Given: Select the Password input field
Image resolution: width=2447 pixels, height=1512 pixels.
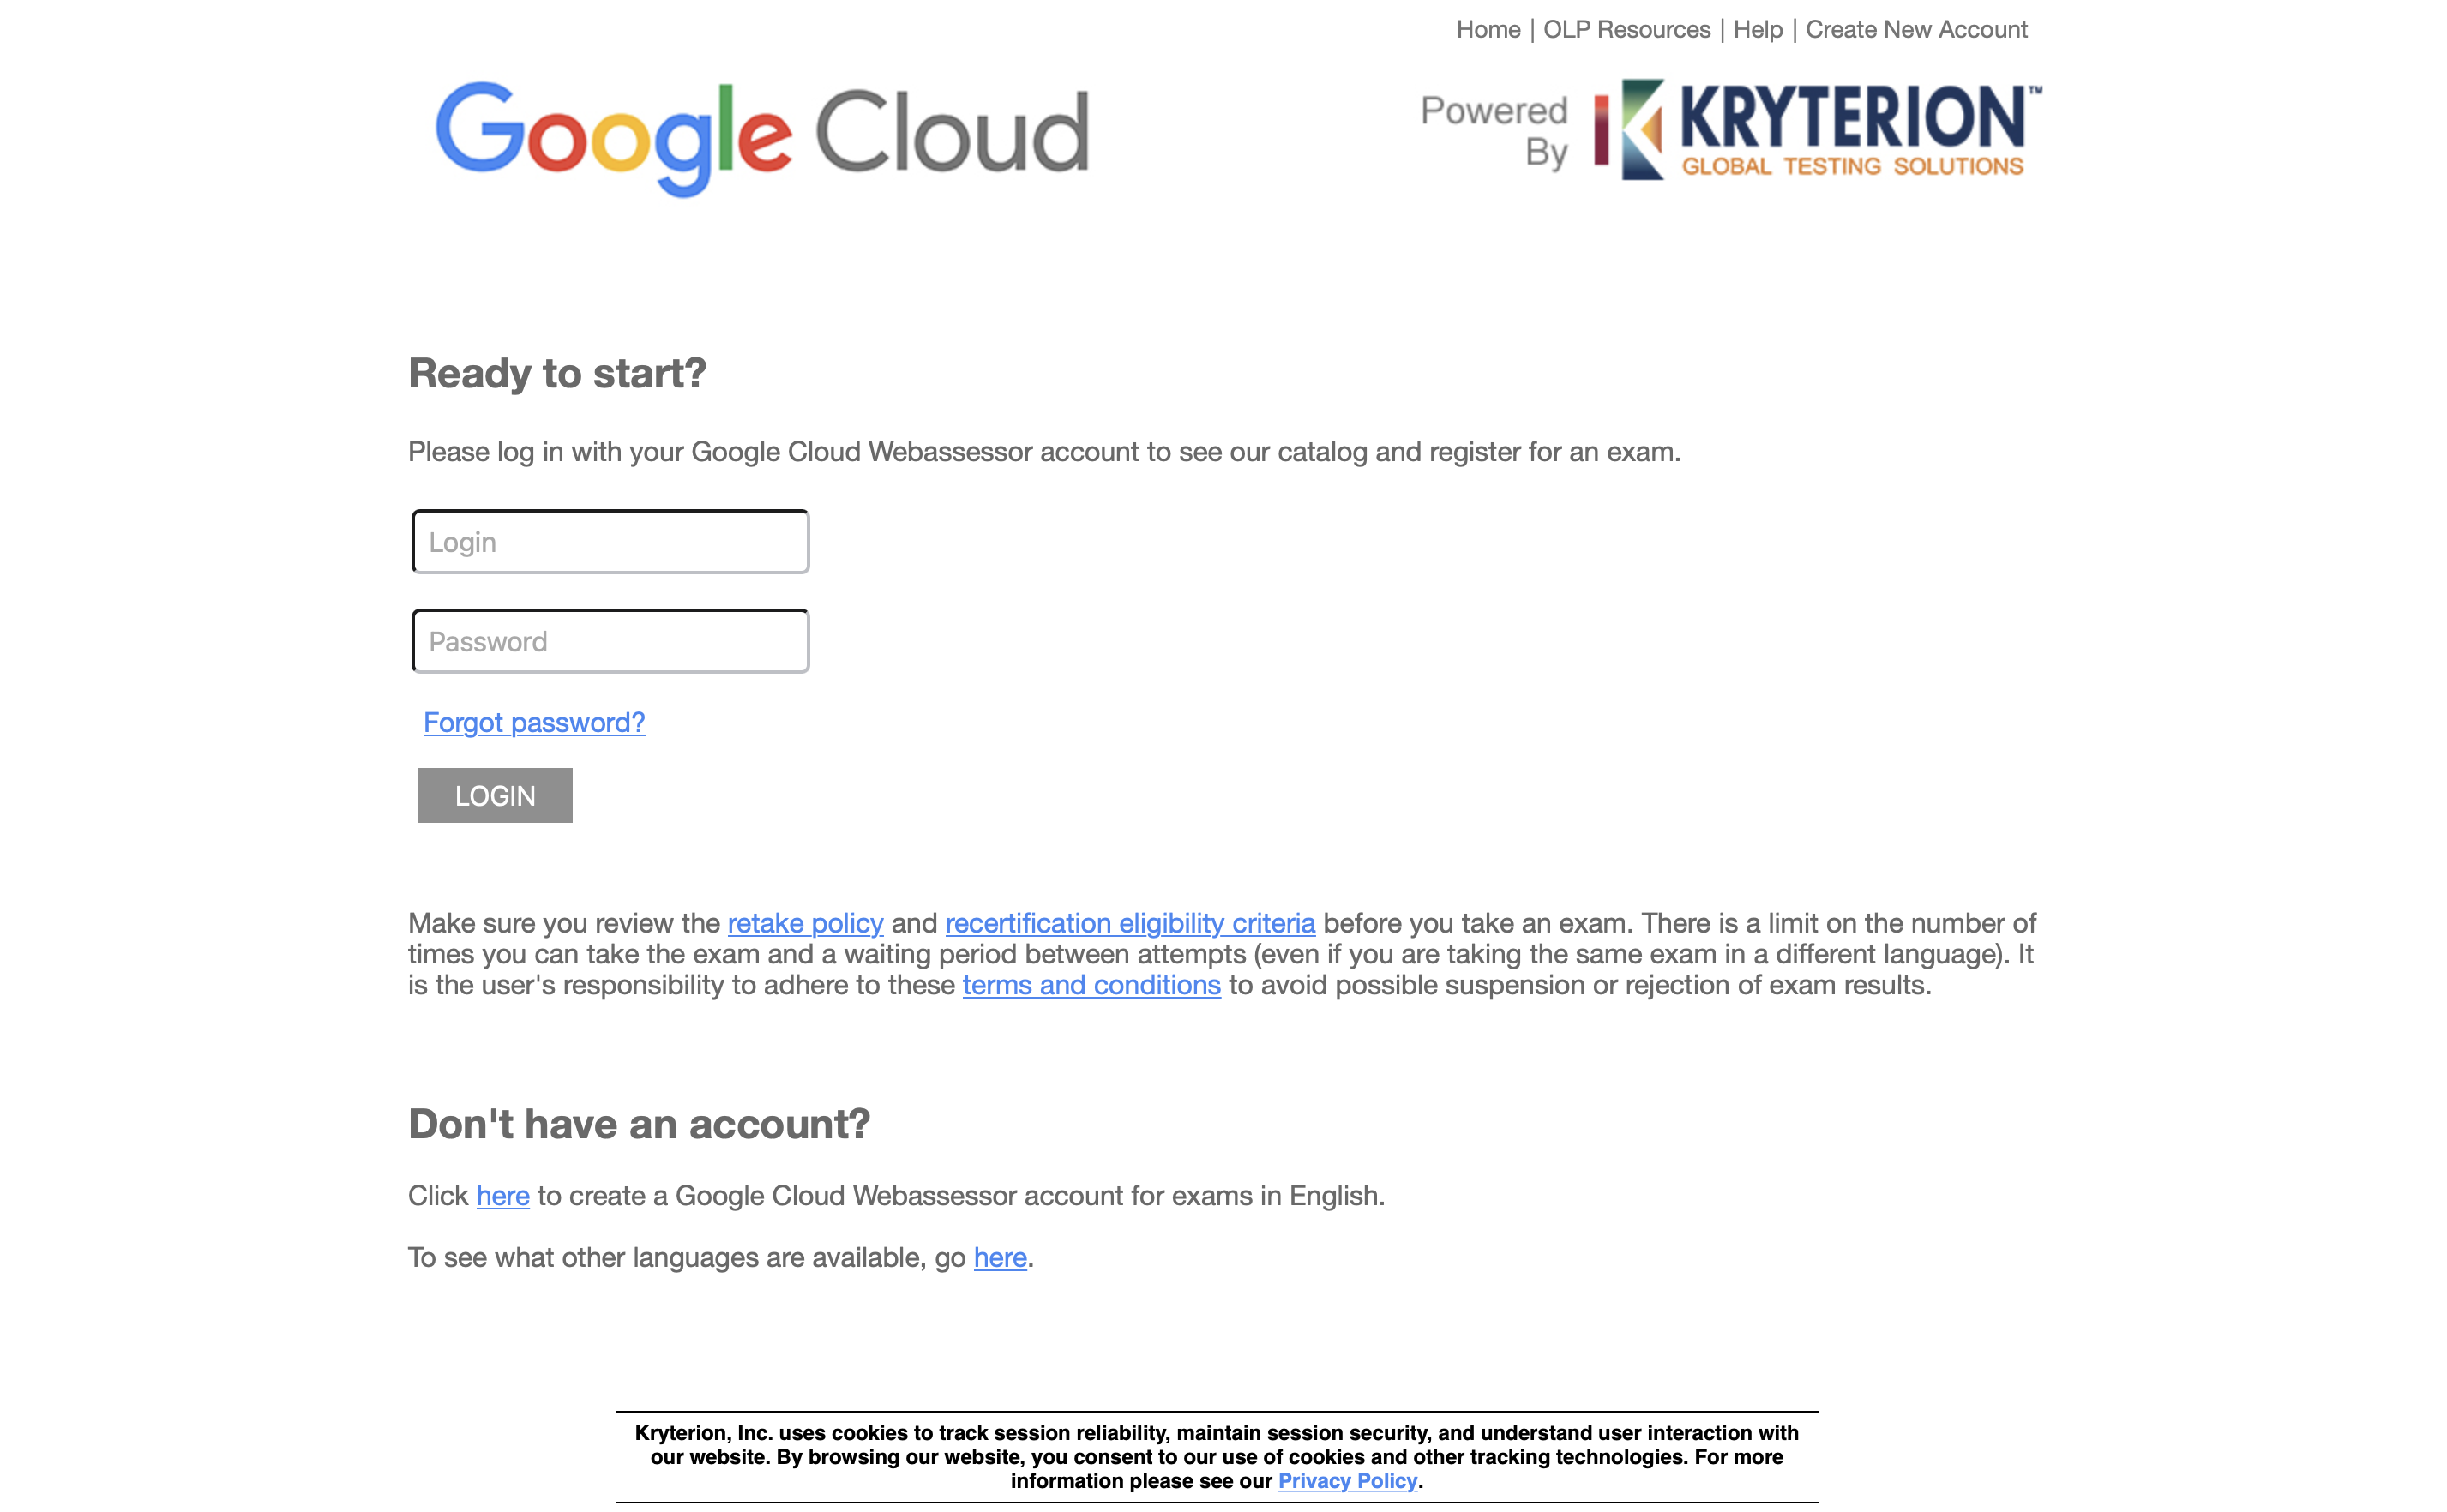Looking at the screenshot, I should [610, 640].
